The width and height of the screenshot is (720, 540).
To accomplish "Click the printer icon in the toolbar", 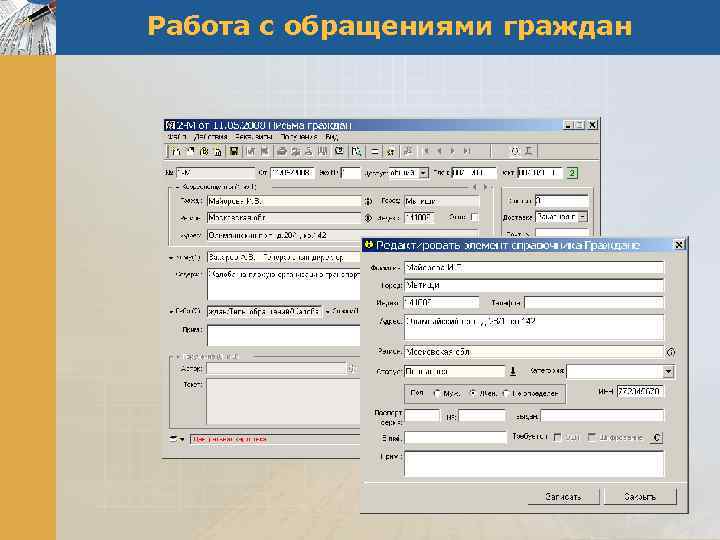I will tap(281, 151).
